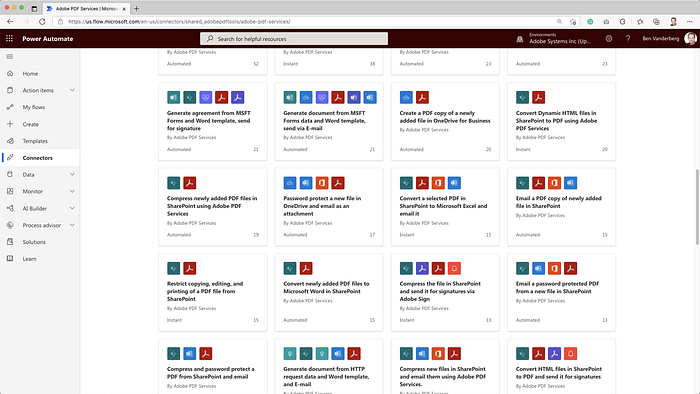This screenshot has width=700, height=394.
Task: Click Outlook icon on Compress and password protect card
Action: pos(190,353)
